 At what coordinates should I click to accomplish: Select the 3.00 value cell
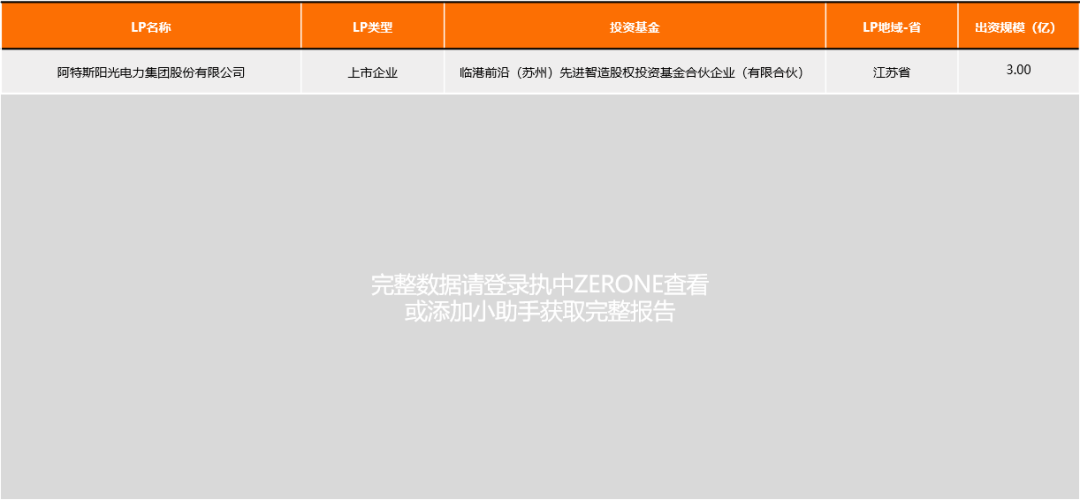pos(1019,70)
